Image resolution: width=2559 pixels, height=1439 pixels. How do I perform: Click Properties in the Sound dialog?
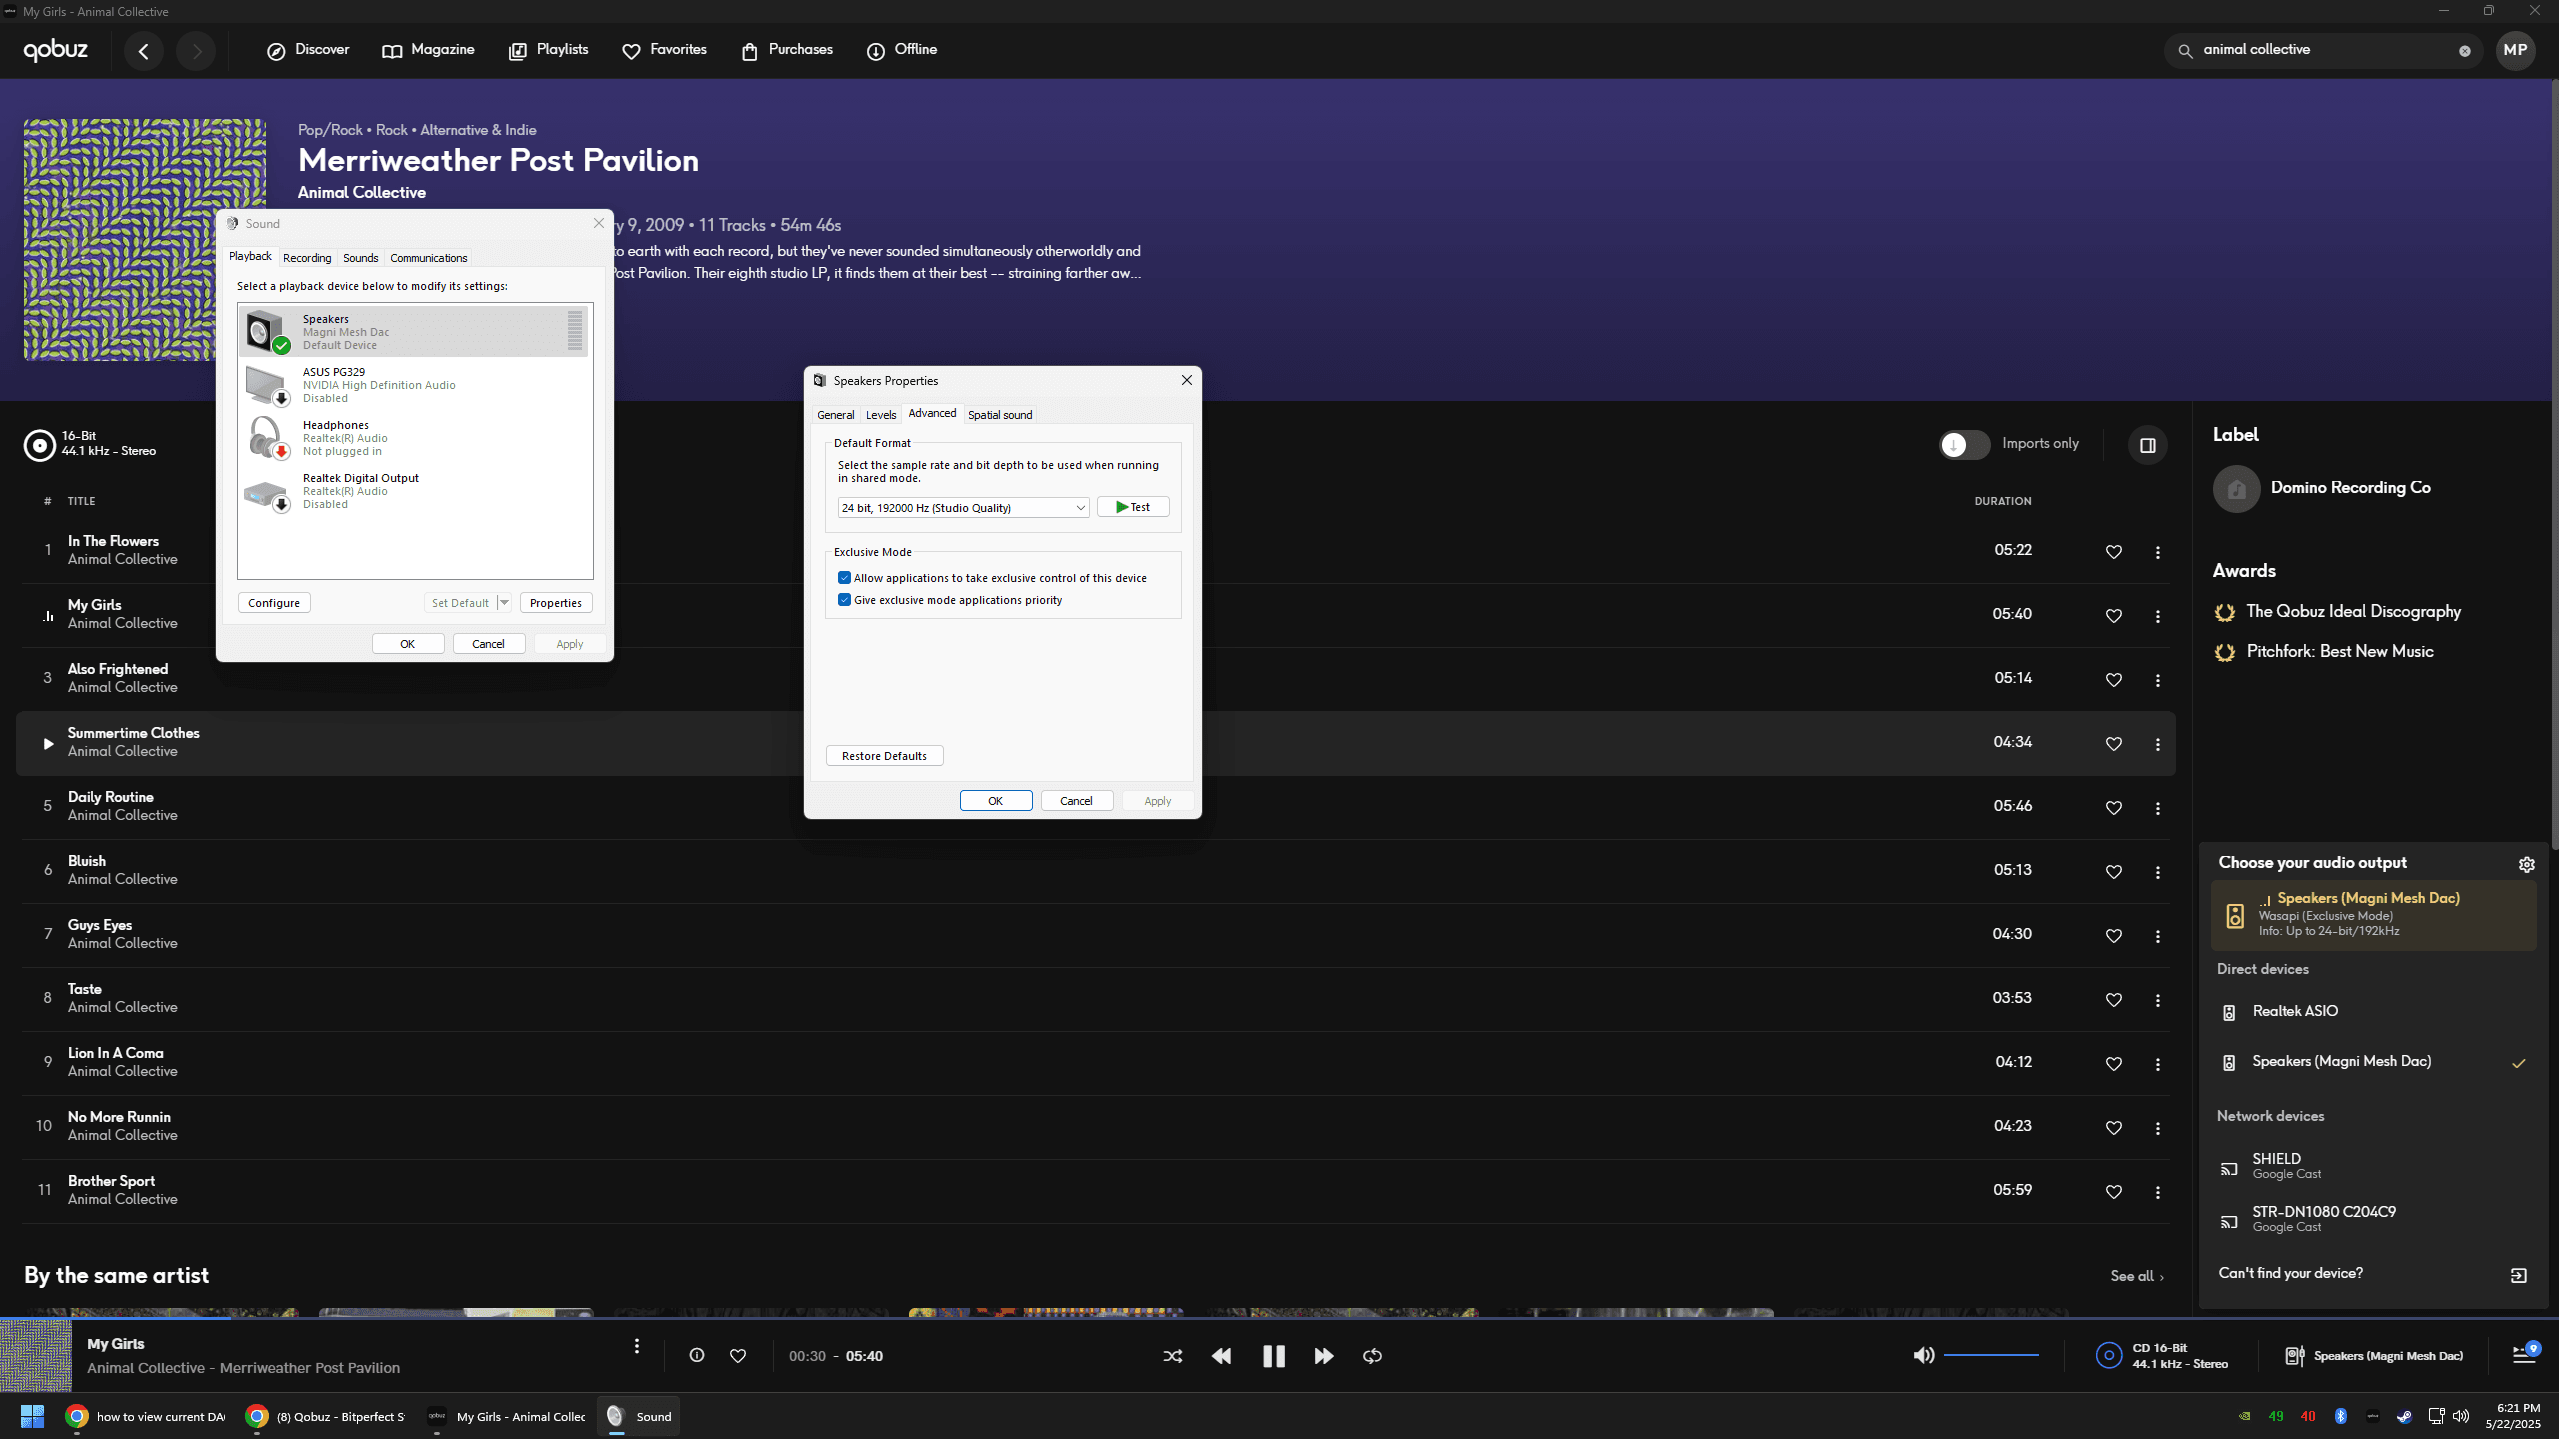click(x=556, y=603)
